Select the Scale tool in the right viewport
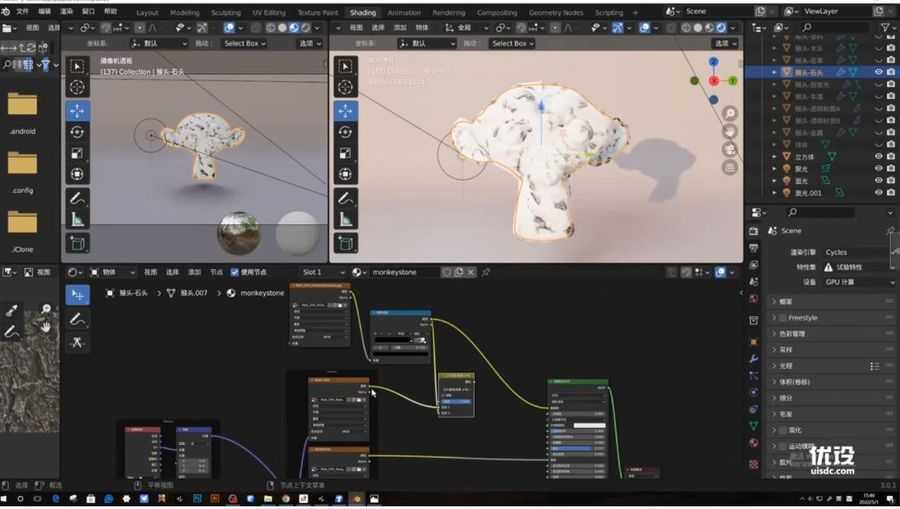The height and width of the screenshot is (509, 900). pos(345,153)
